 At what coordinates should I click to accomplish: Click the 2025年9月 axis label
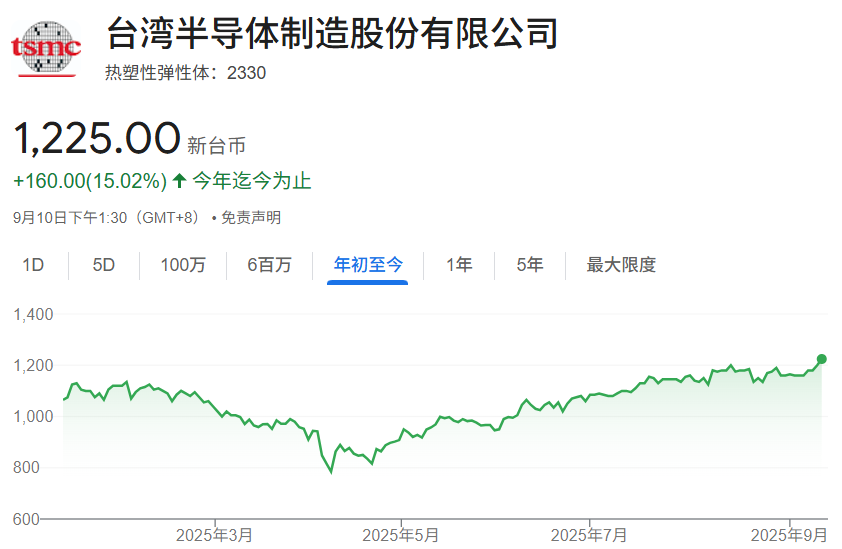[x=789, y=535]
